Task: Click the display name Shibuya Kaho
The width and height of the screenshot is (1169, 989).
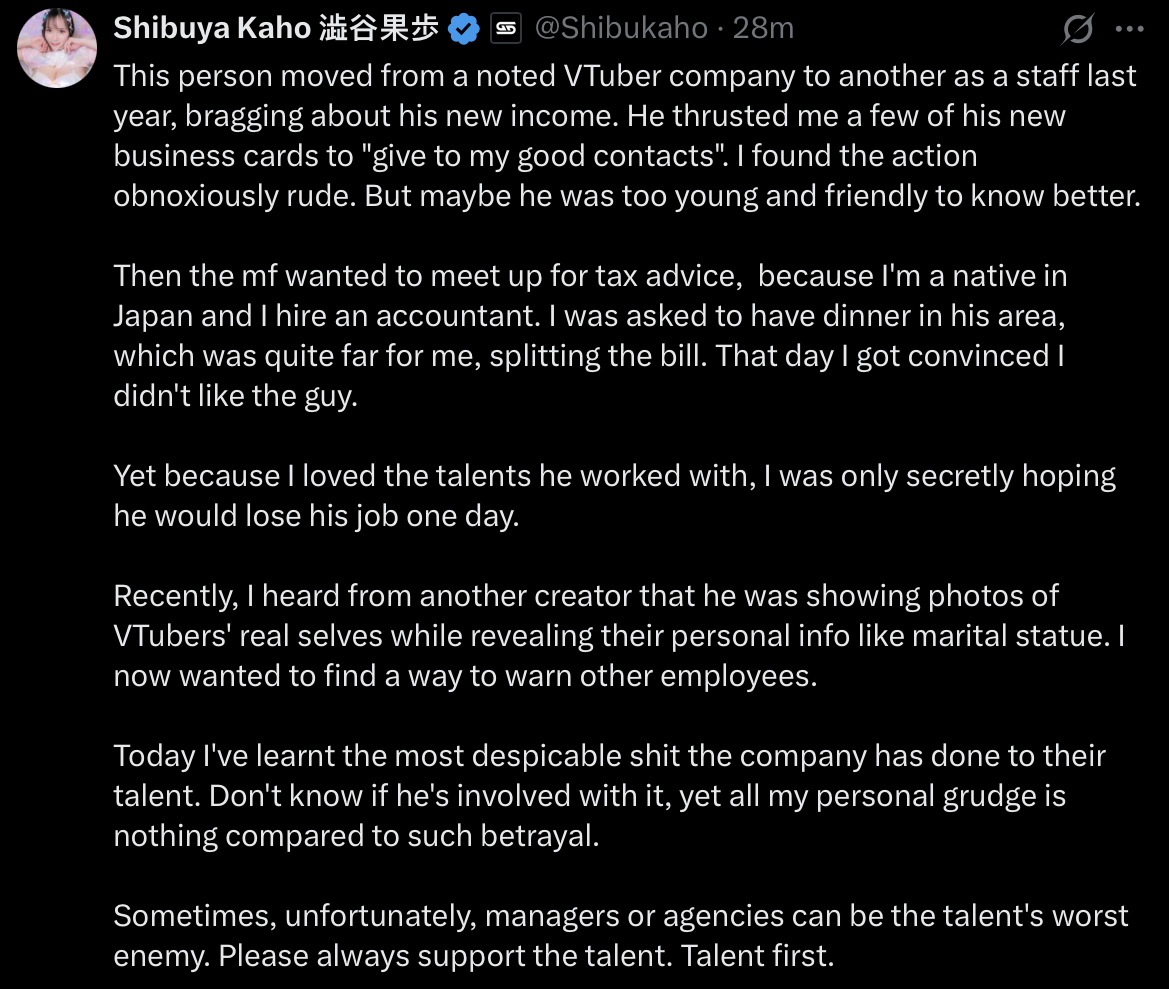Action: click(x=212, y=28)
